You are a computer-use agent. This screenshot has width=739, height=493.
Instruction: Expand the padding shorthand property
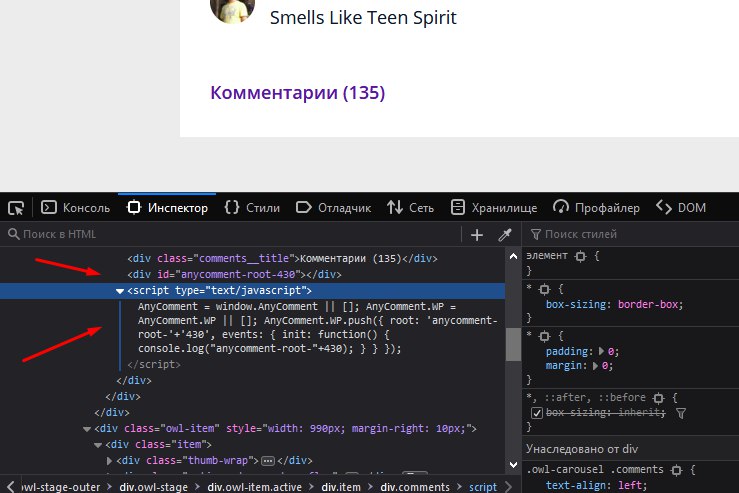(x=601, y=351)
